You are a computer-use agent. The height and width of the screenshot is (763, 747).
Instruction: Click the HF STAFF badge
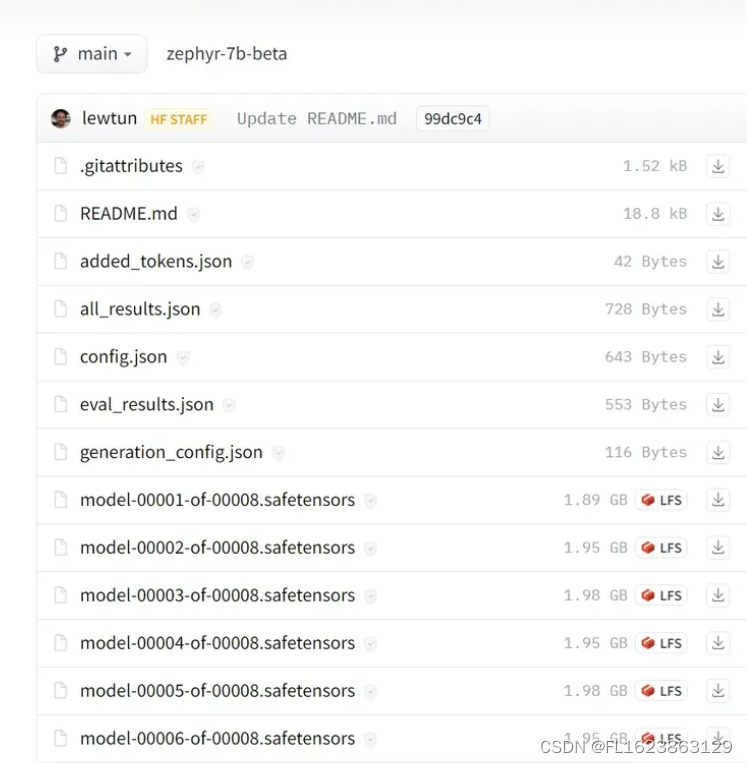179,119
